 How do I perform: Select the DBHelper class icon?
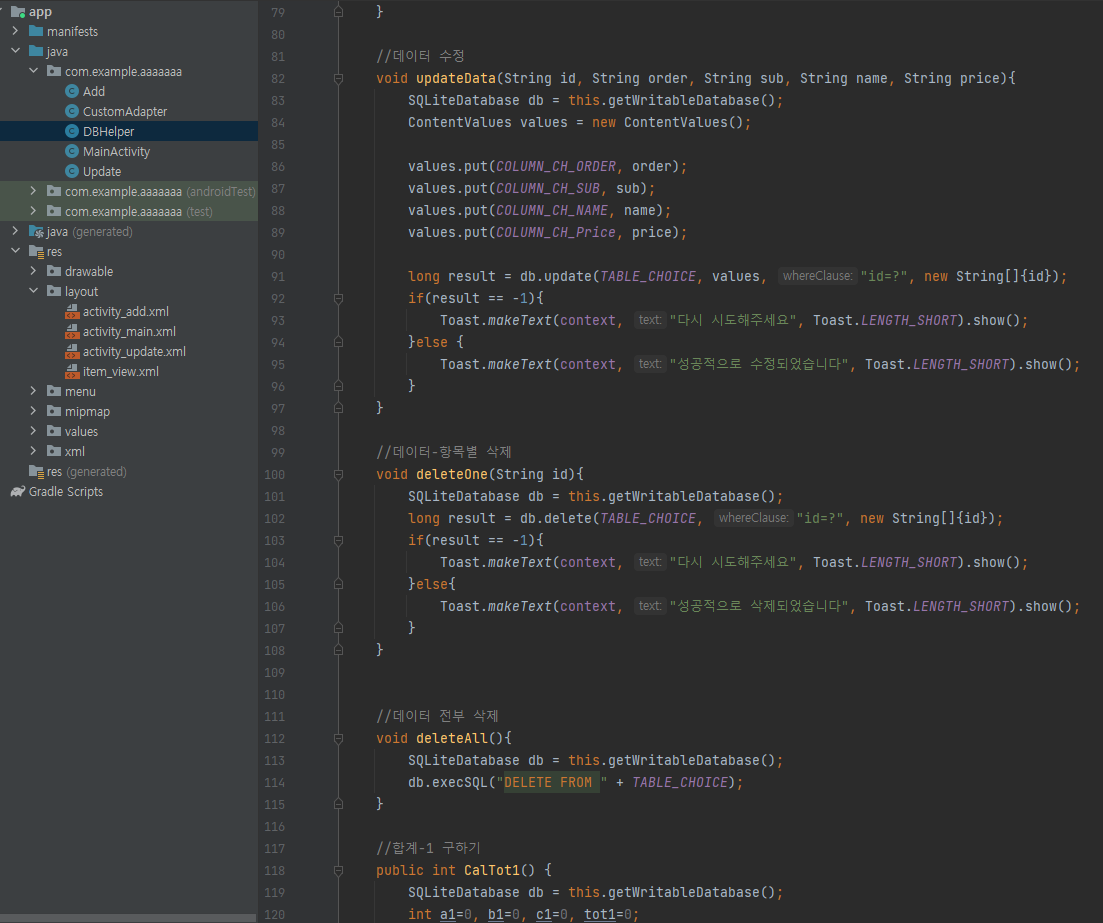pyautogui.click(x=72, y=132)
